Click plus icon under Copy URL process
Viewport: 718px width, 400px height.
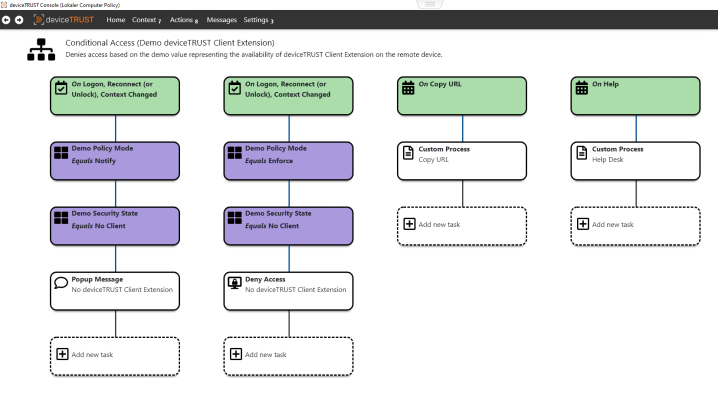click(409, 224)
